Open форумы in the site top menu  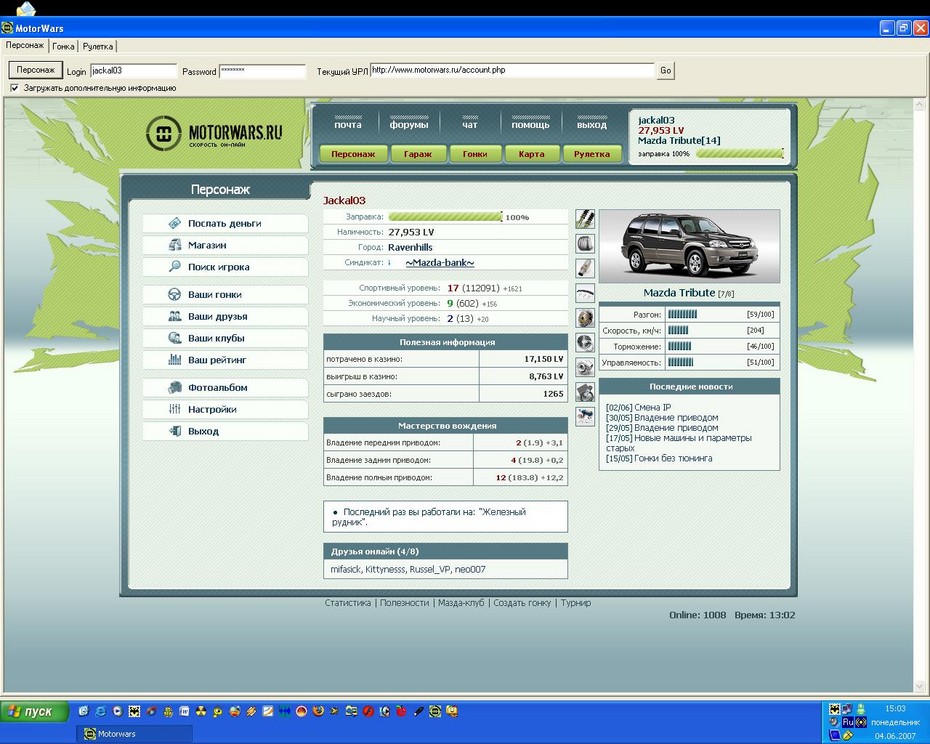tap(409, 125)
